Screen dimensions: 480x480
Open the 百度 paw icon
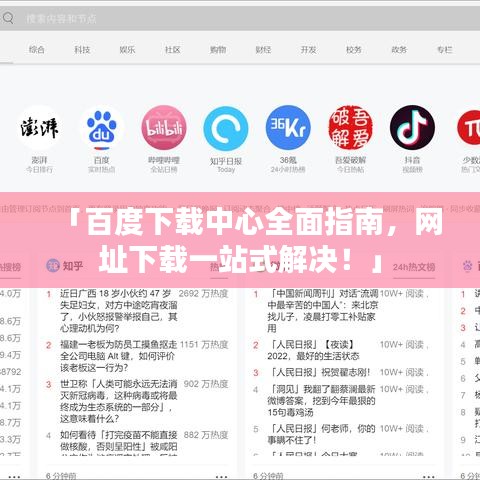(102, 128)
